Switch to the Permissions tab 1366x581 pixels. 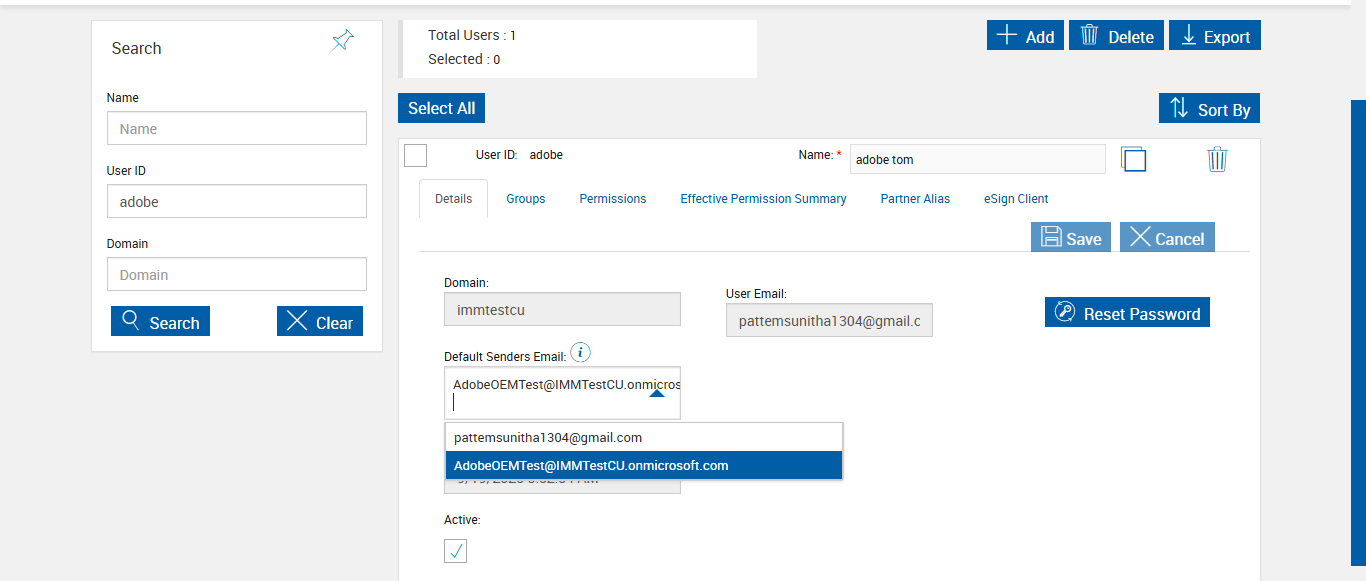612,199
